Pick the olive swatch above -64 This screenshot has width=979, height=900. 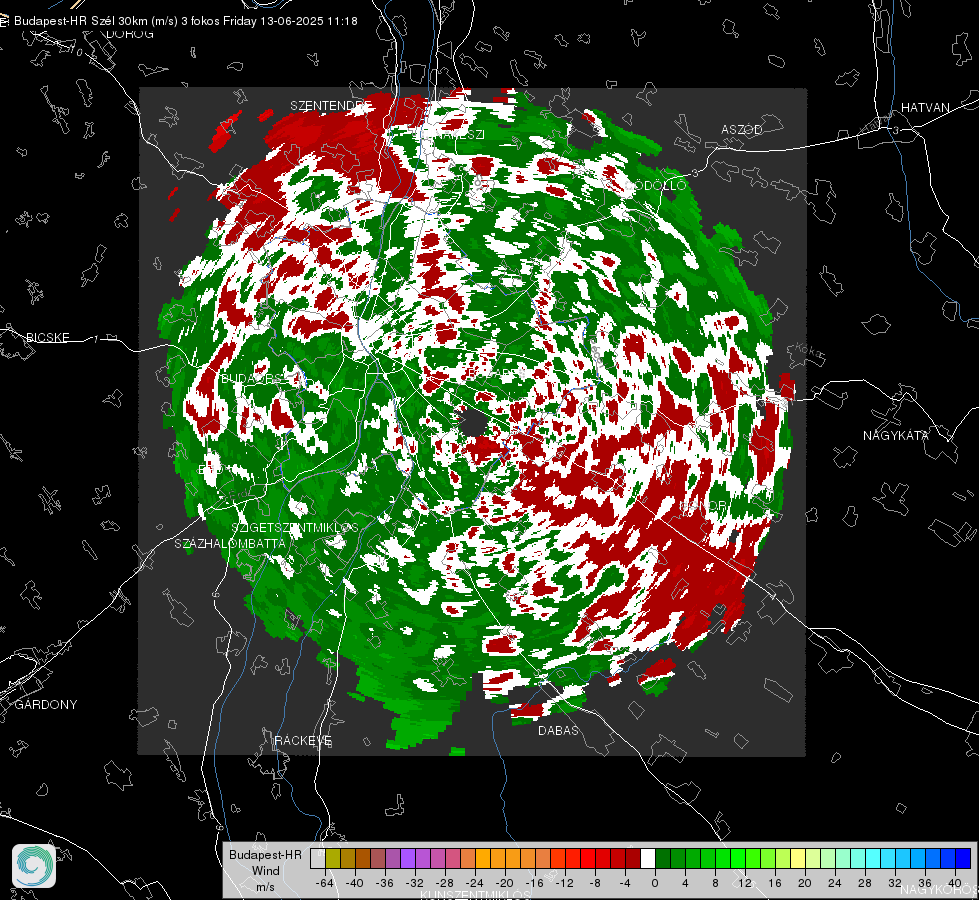(x=333, y=858)
